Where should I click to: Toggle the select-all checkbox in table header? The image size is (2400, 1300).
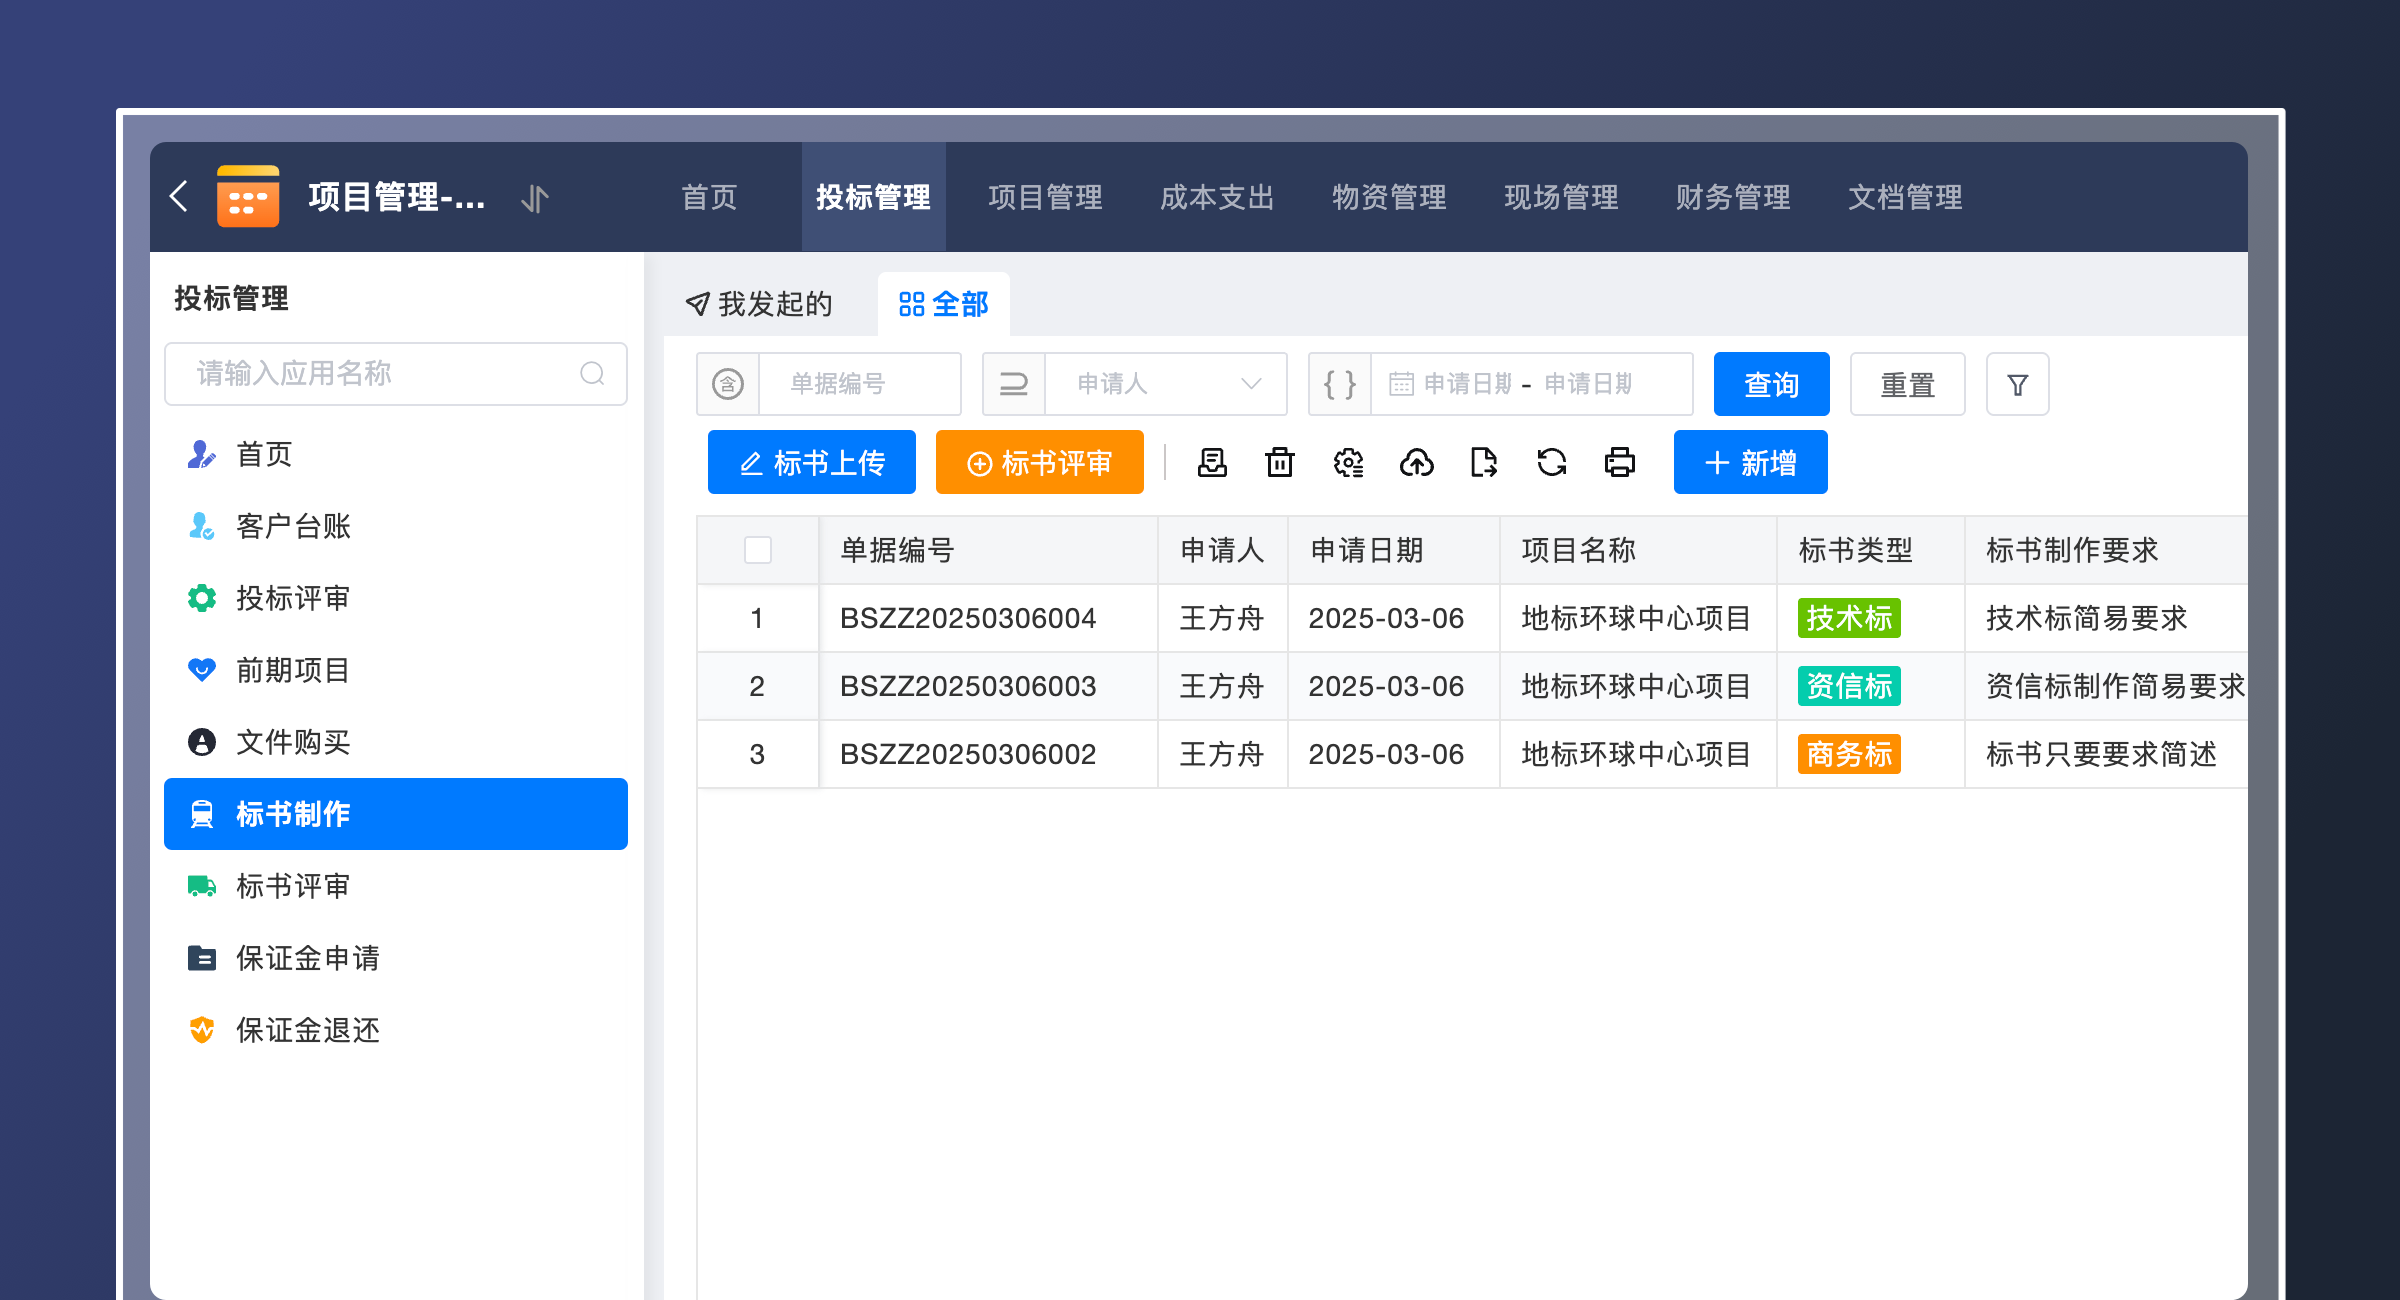pos(758,550)
